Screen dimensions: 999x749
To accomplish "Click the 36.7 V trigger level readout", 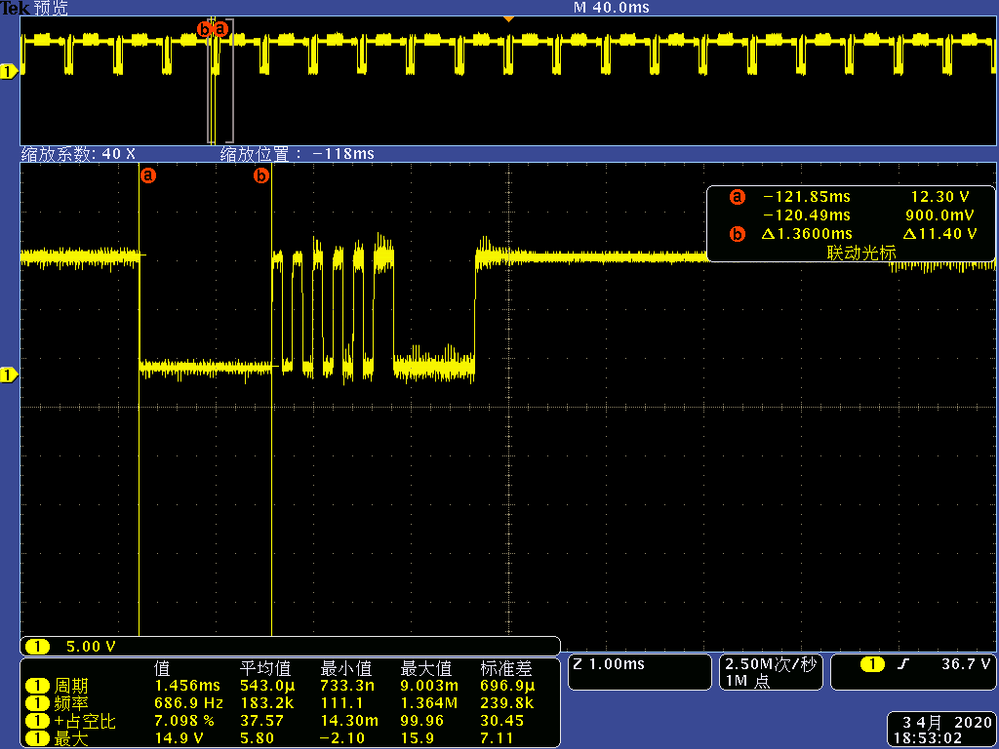I will (965, 664).
